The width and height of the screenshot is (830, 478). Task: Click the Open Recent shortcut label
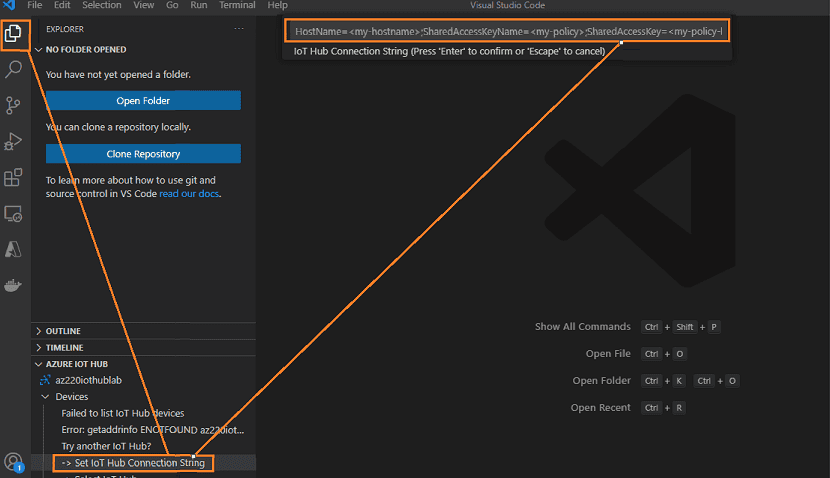[x=600, y=408]
